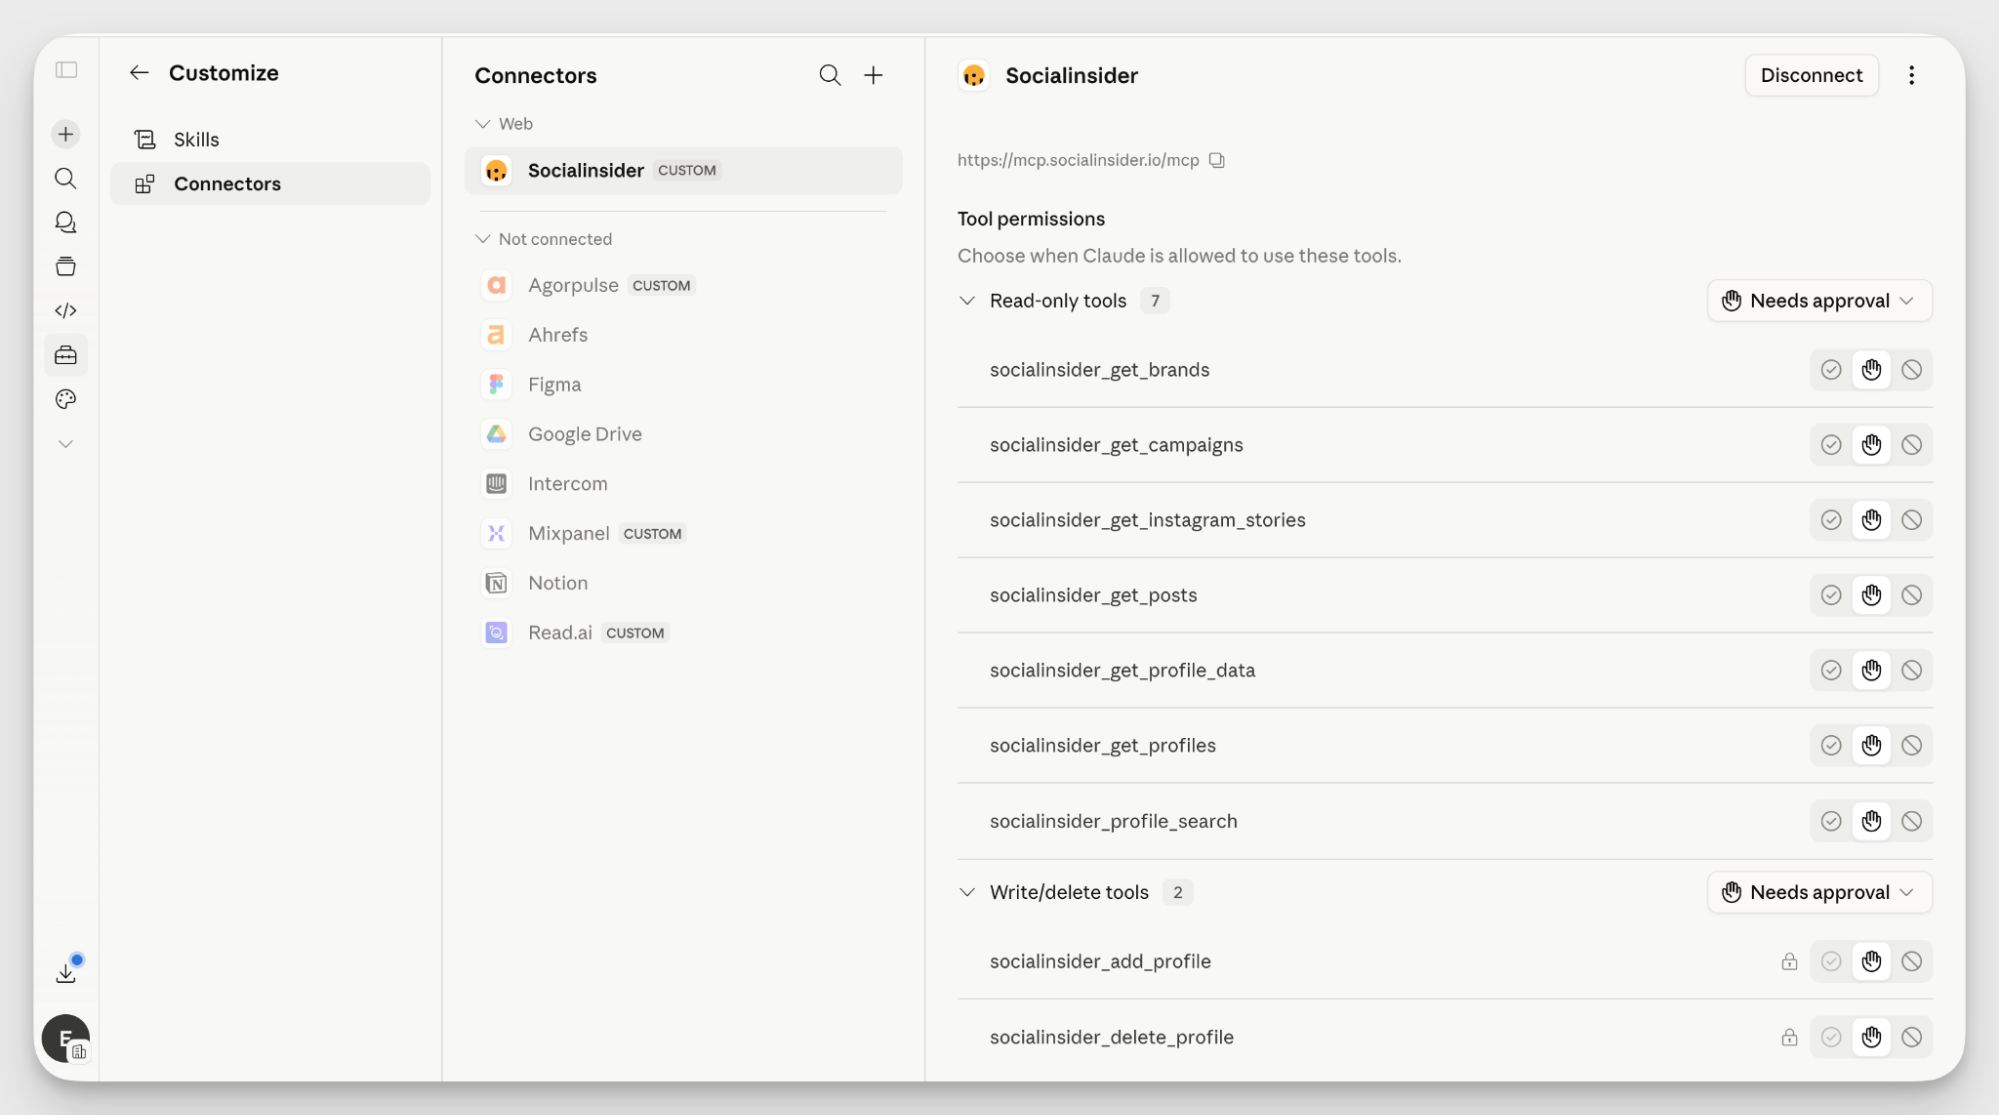Add a new connector with plus
This screenshot has height=1115, width=1999.
pos(874,75)
